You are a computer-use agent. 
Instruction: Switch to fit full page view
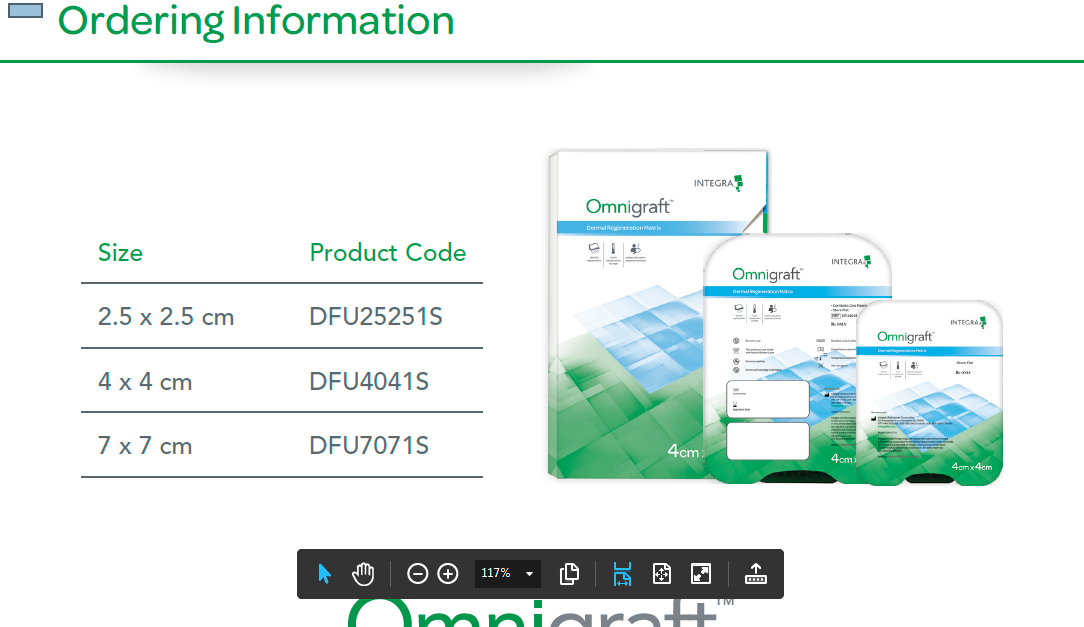[661, 574]
